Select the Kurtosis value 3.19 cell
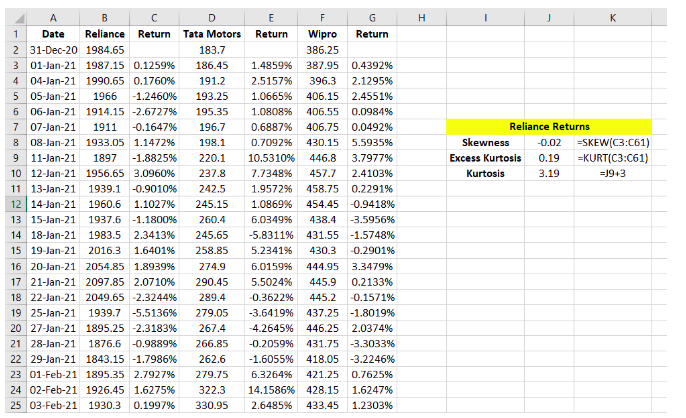This screenshot has height=418, width=686. click(x=549, y=173)
